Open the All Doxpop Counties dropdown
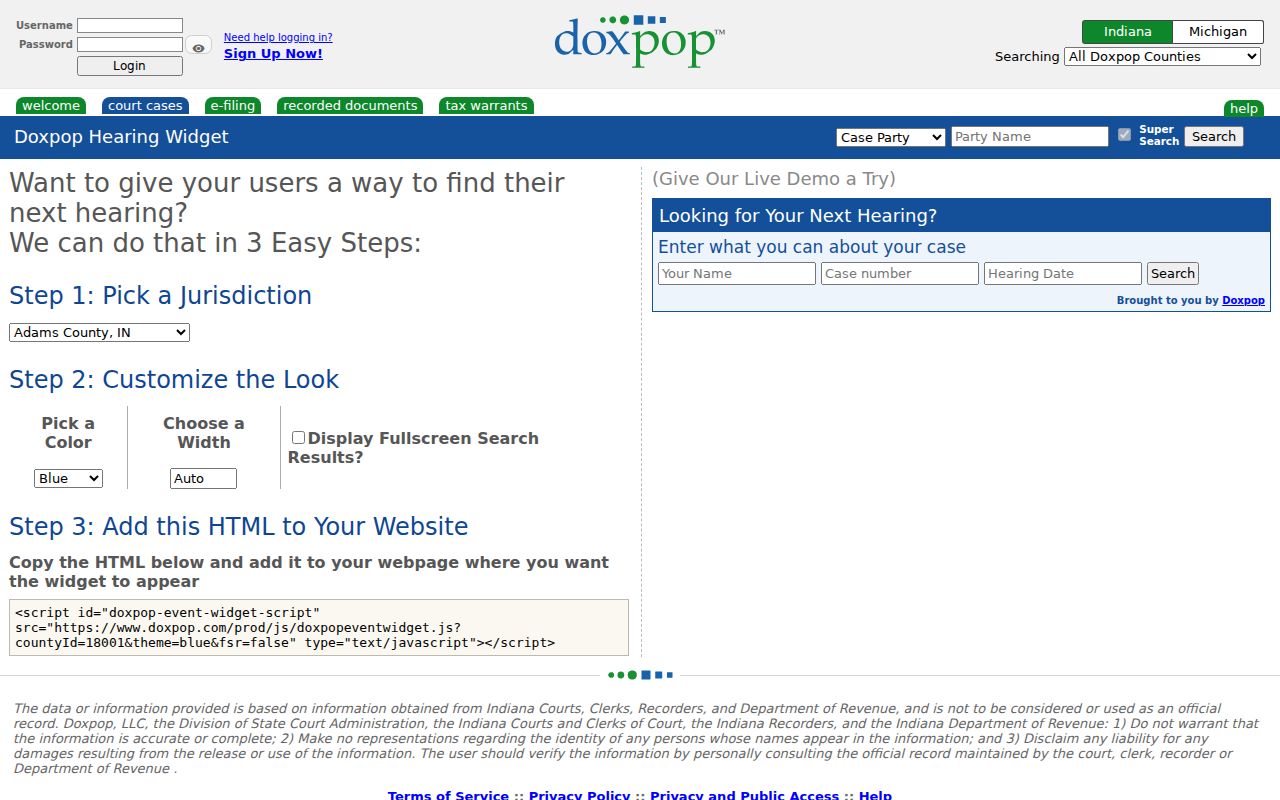This screenshot has height=800, width=1280. point(1163,57)
